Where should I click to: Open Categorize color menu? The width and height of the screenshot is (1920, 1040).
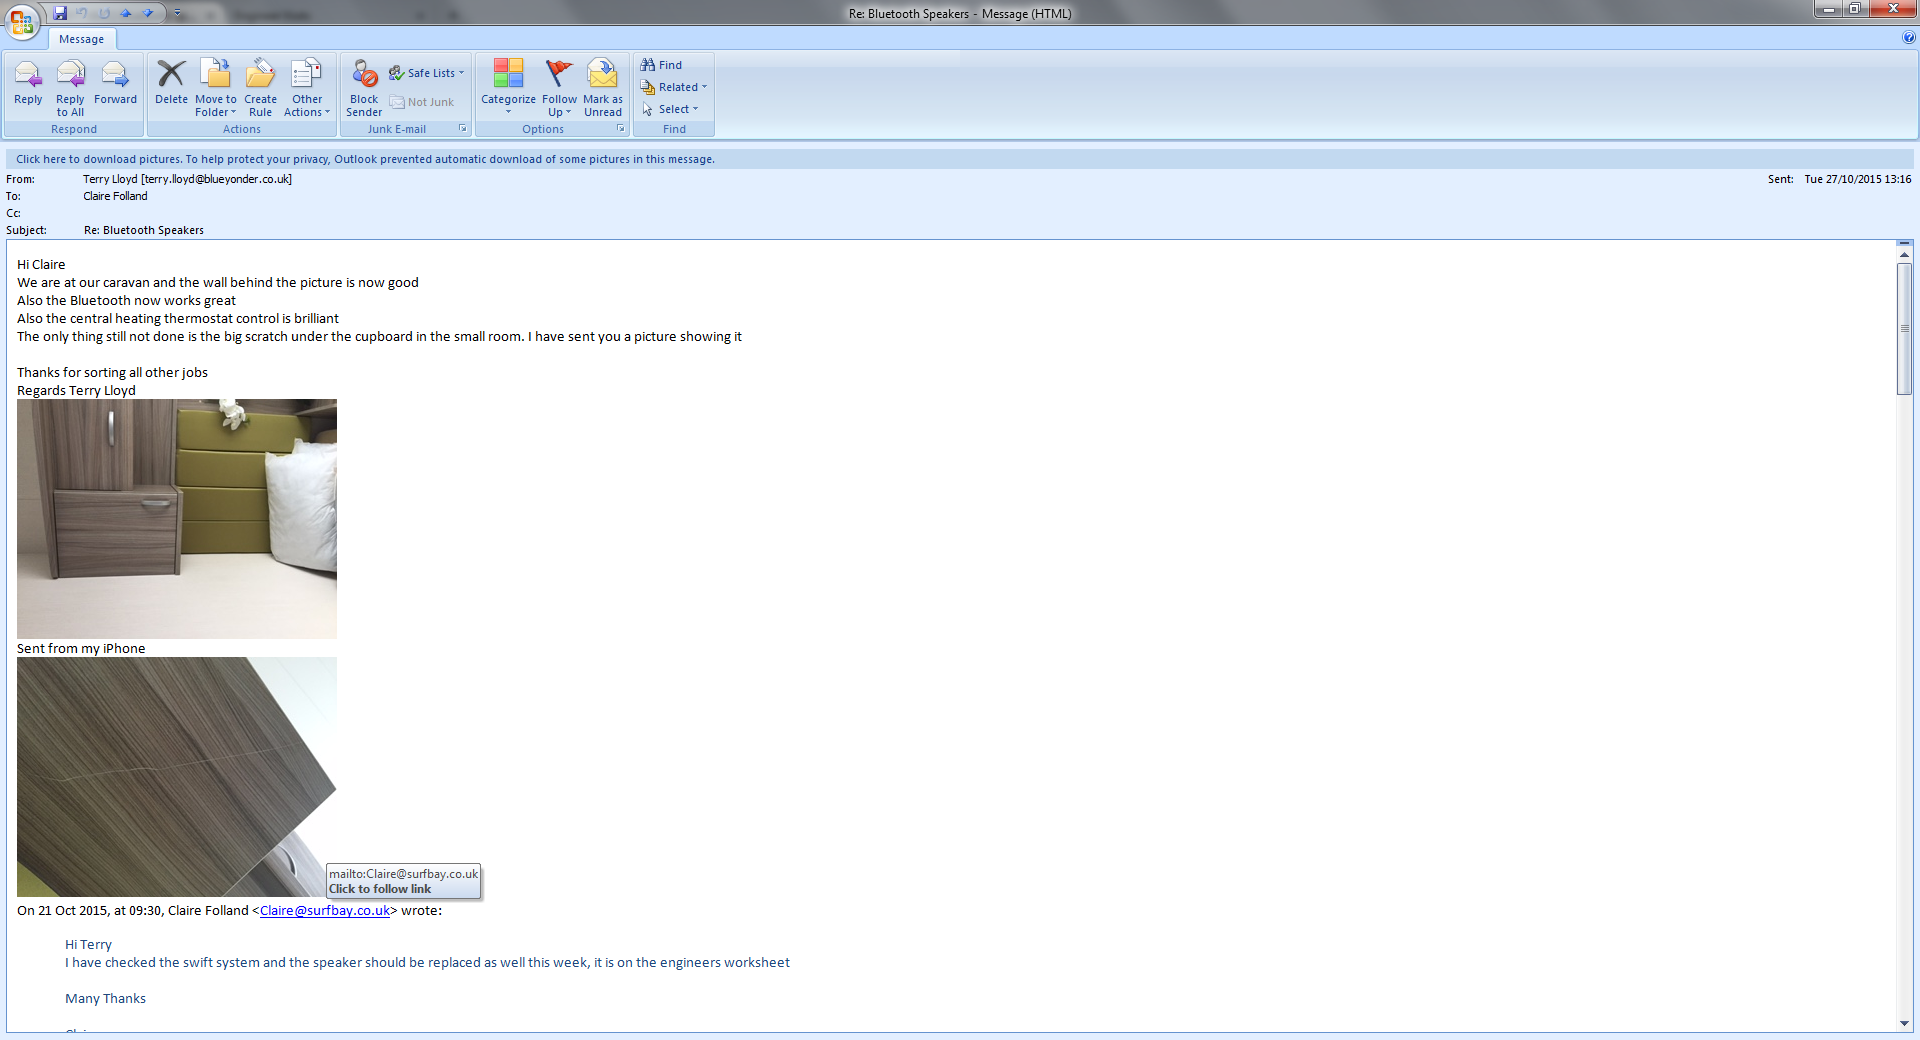(508, 88)
